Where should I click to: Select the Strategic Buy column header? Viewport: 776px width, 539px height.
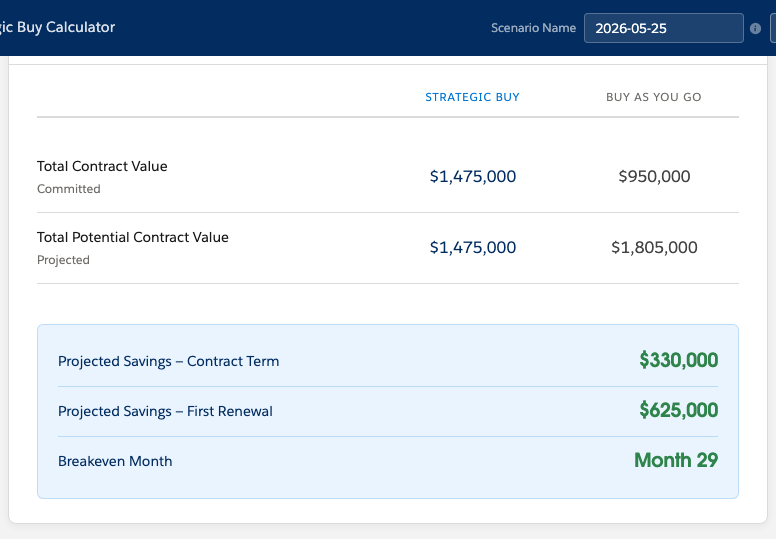coord(473,97)
